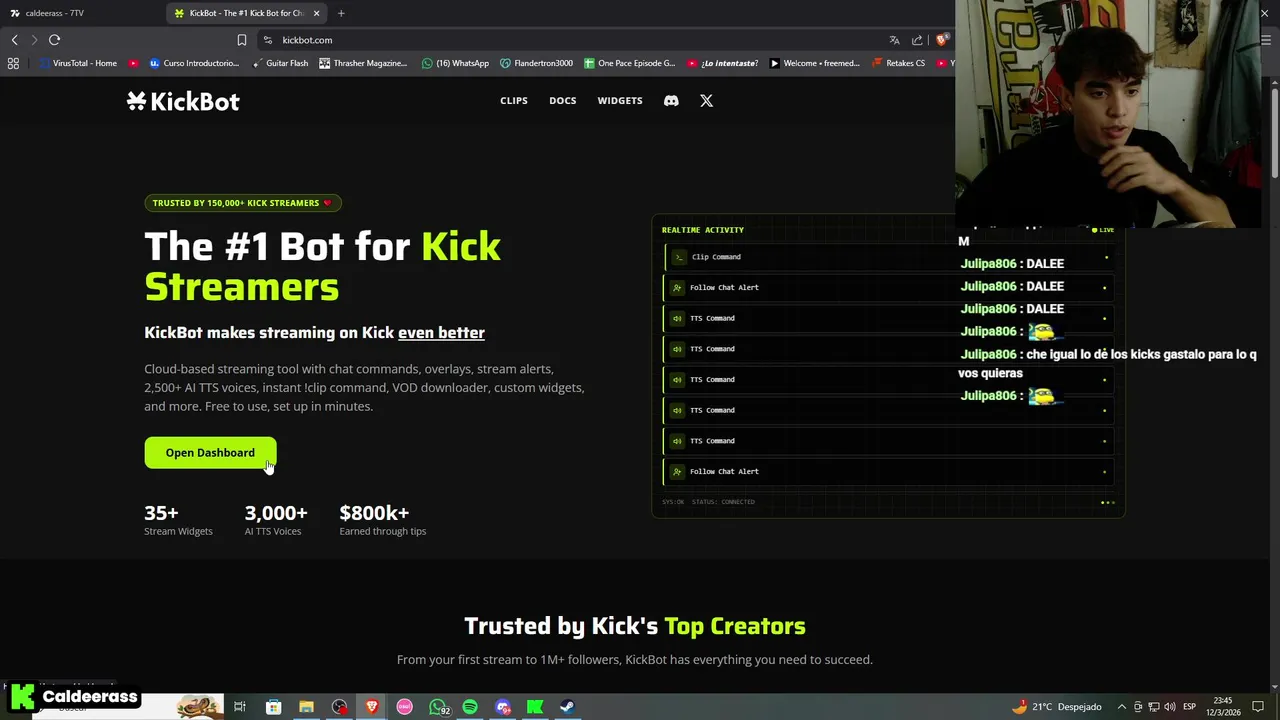The width and height of the screenshot is (1280, 720).
Task: Click the ESP language indicator
Action: click(1190, 707)
